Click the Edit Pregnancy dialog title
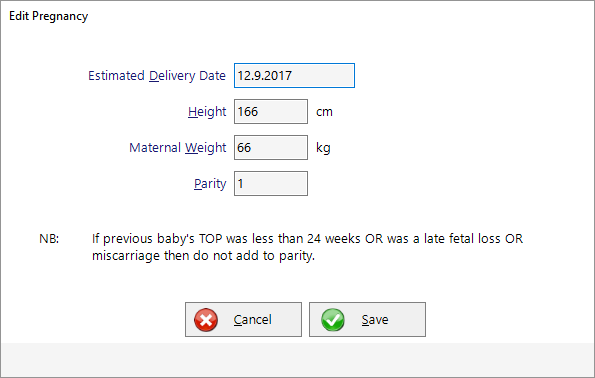The width and height of the screenshot is (595, 378). (x=49, y=16)
